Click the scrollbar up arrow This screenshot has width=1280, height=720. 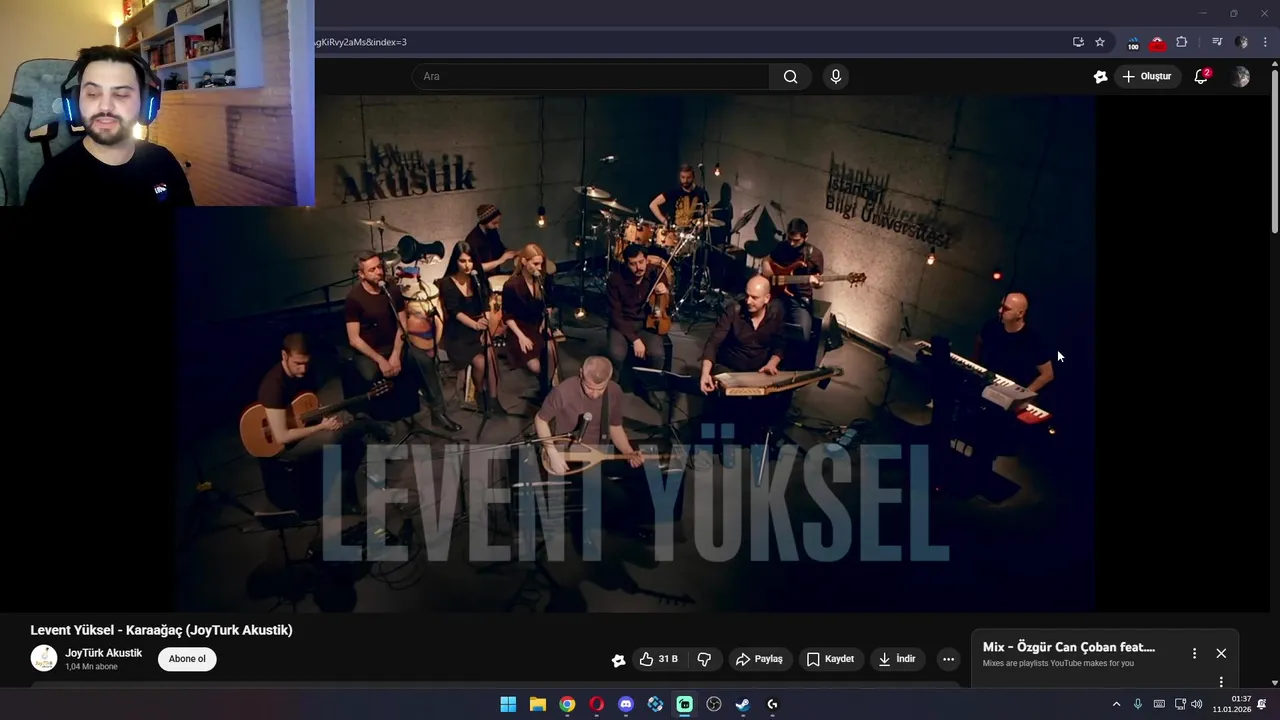pyautogui.click(x=1274, y=64)
